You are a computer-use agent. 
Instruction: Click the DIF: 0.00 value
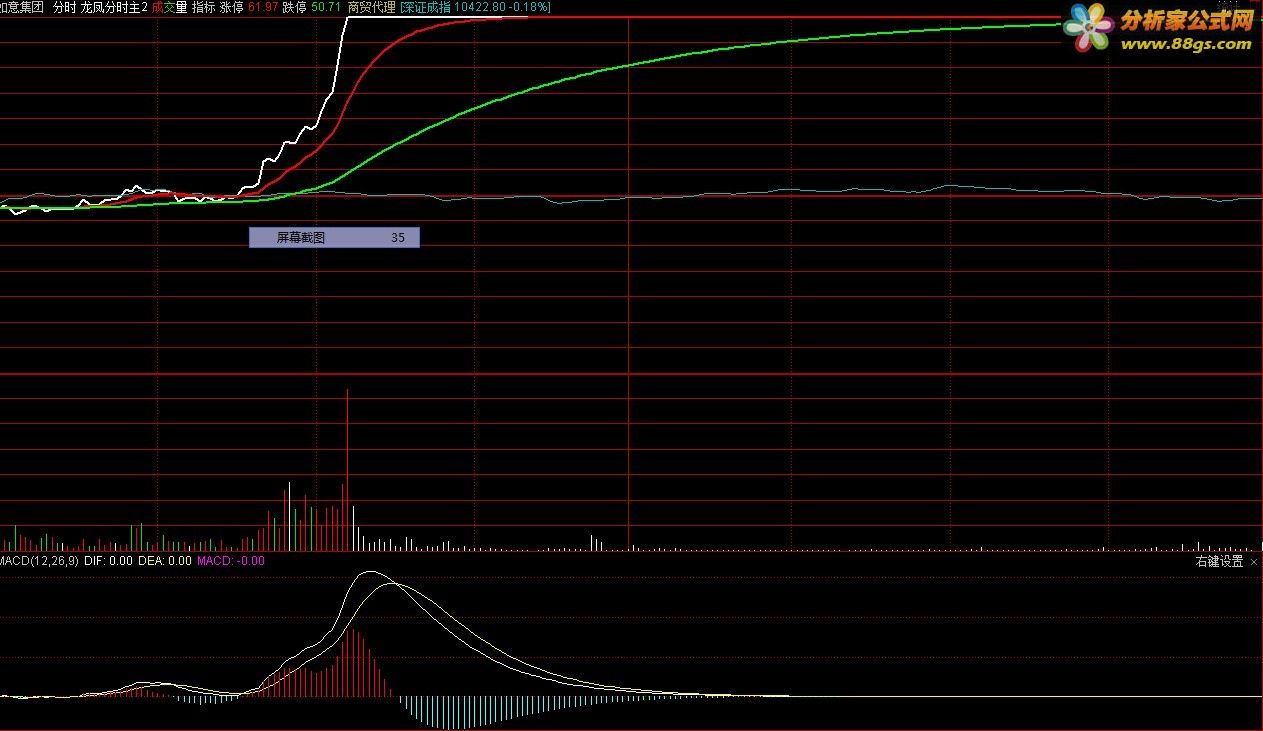pos(109,562)
